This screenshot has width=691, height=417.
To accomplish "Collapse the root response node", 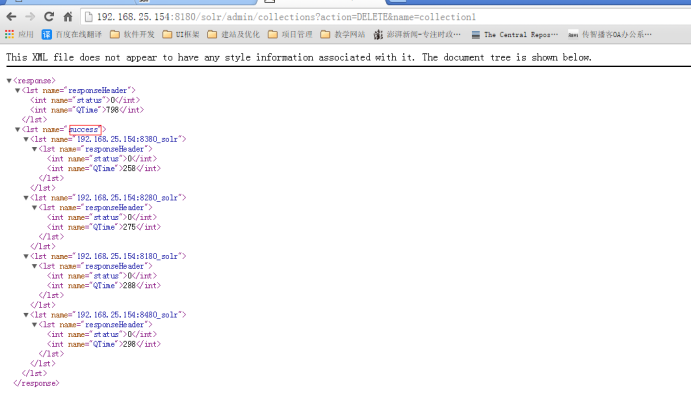I will coord(9,81).
